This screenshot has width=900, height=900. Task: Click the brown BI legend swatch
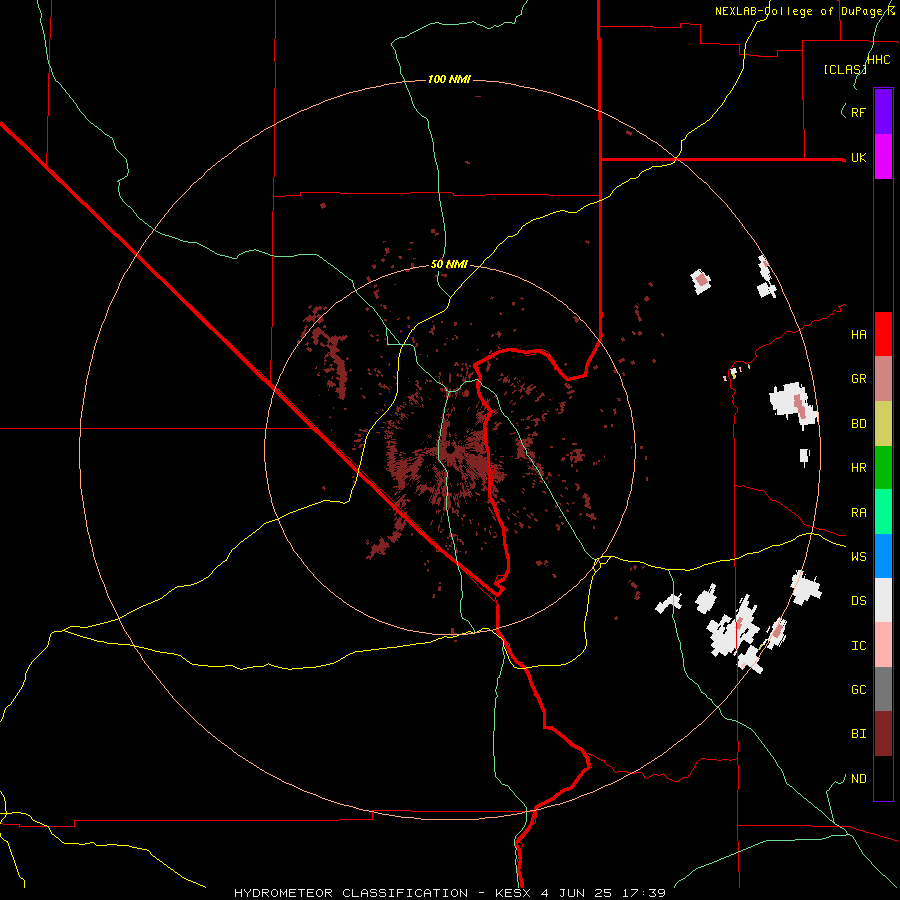point(883,734)
